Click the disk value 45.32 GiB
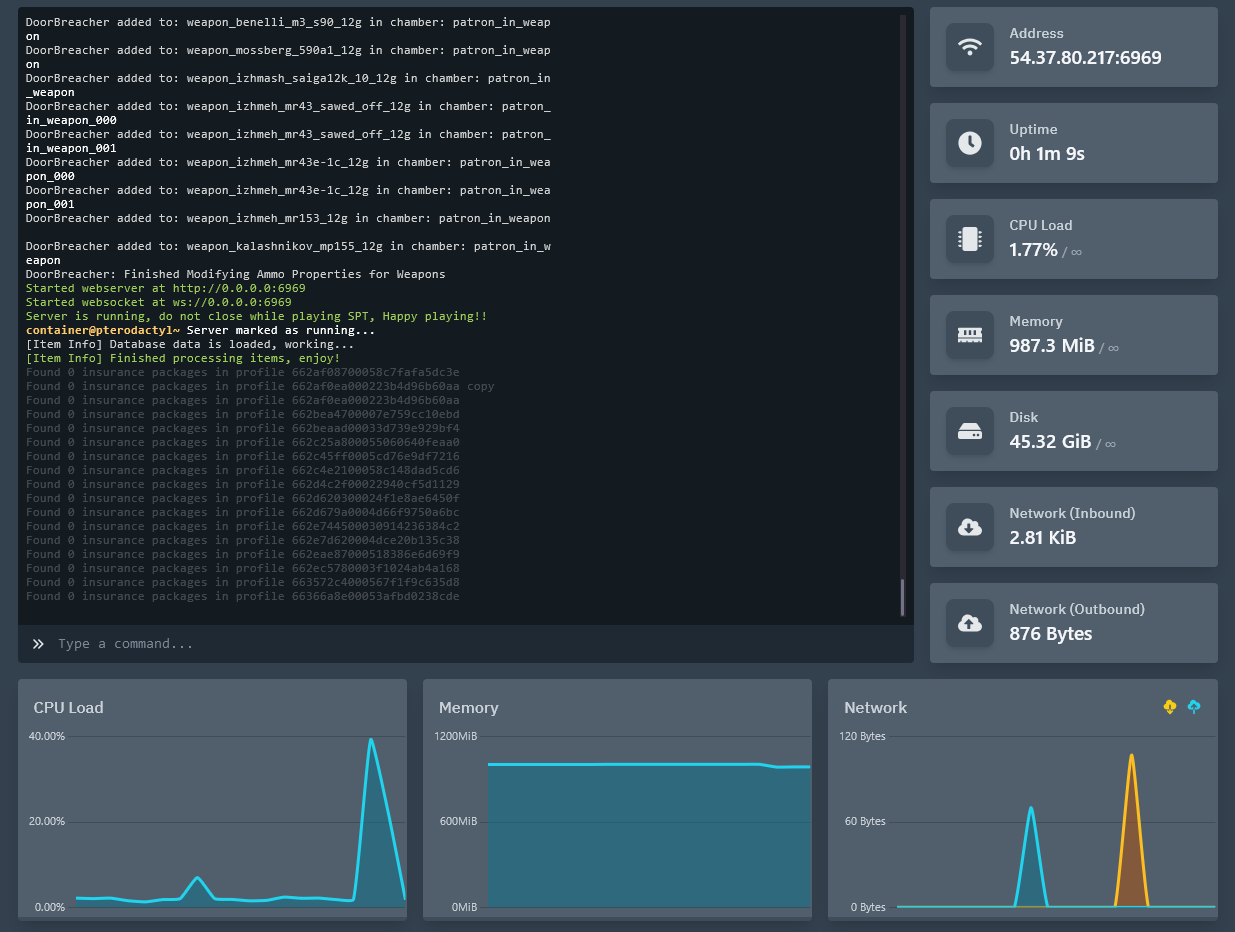The width and height of the screenshot is (1235, 932). click(x=1050, y=442)
